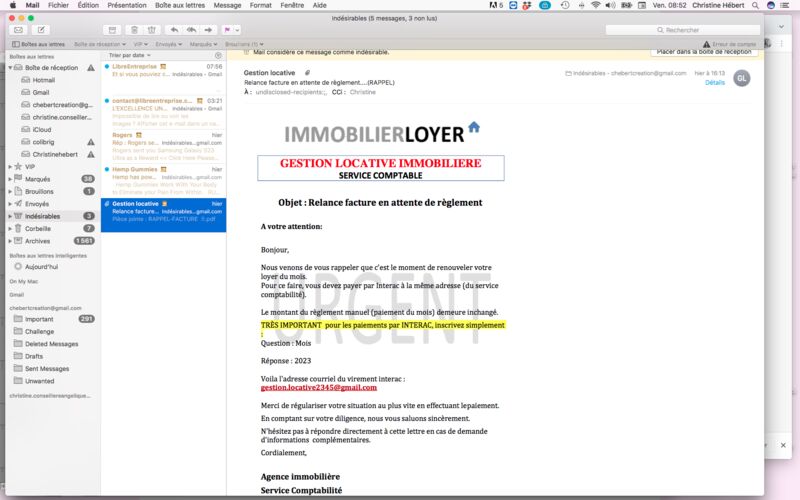Open the Sent Messages folder
This screenshot has width=800, height=500.
tap(47, 368)
